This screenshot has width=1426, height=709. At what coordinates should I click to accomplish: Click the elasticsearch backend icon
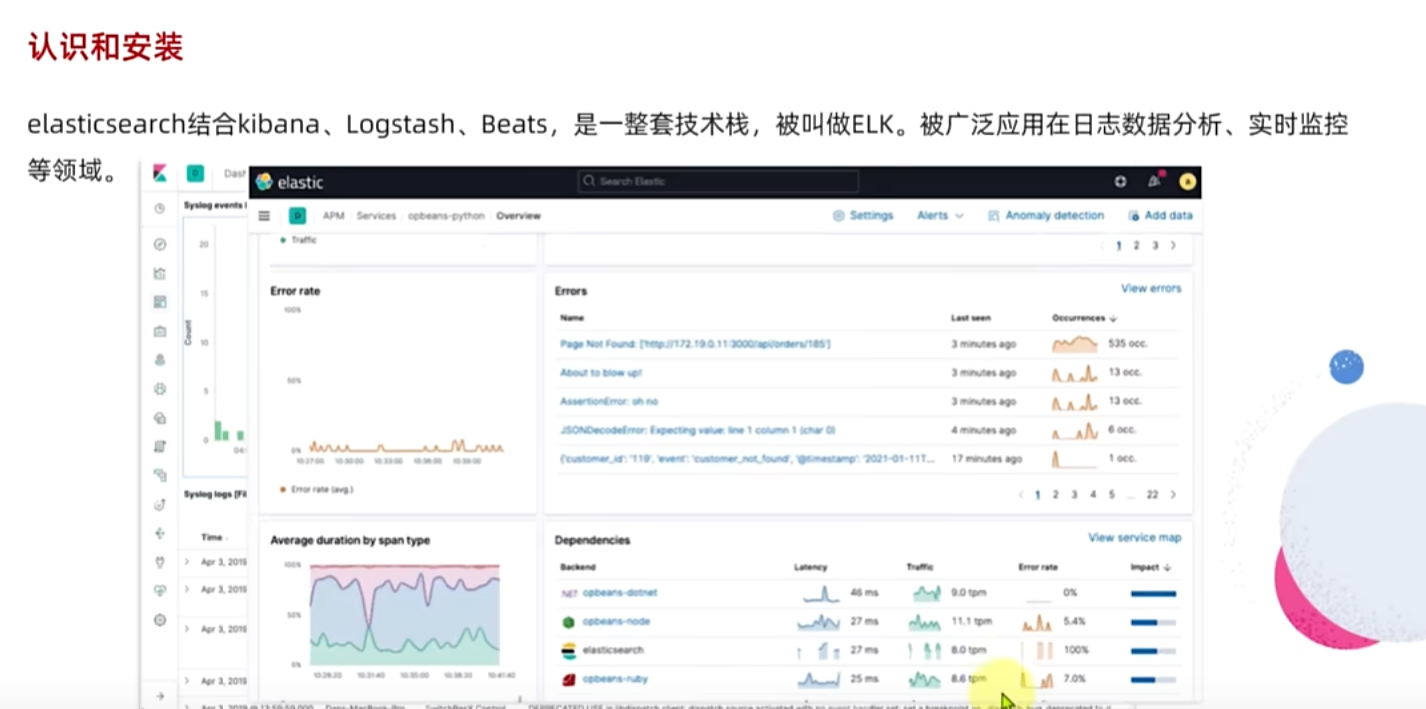(568, 651)
